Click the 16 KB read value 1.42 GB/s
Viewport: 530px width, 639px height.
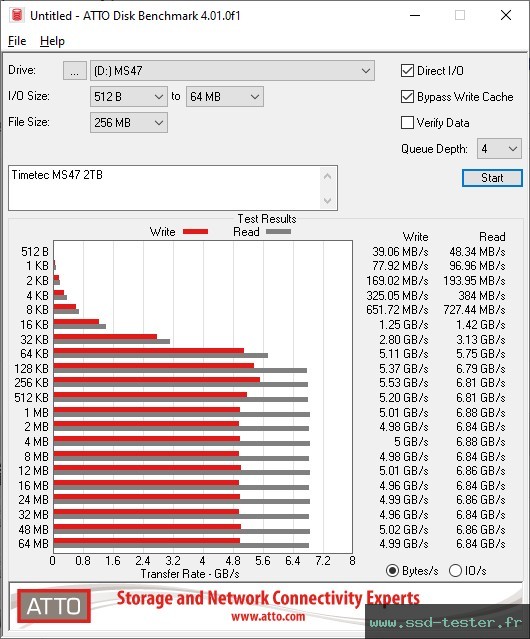click(481, 324)
